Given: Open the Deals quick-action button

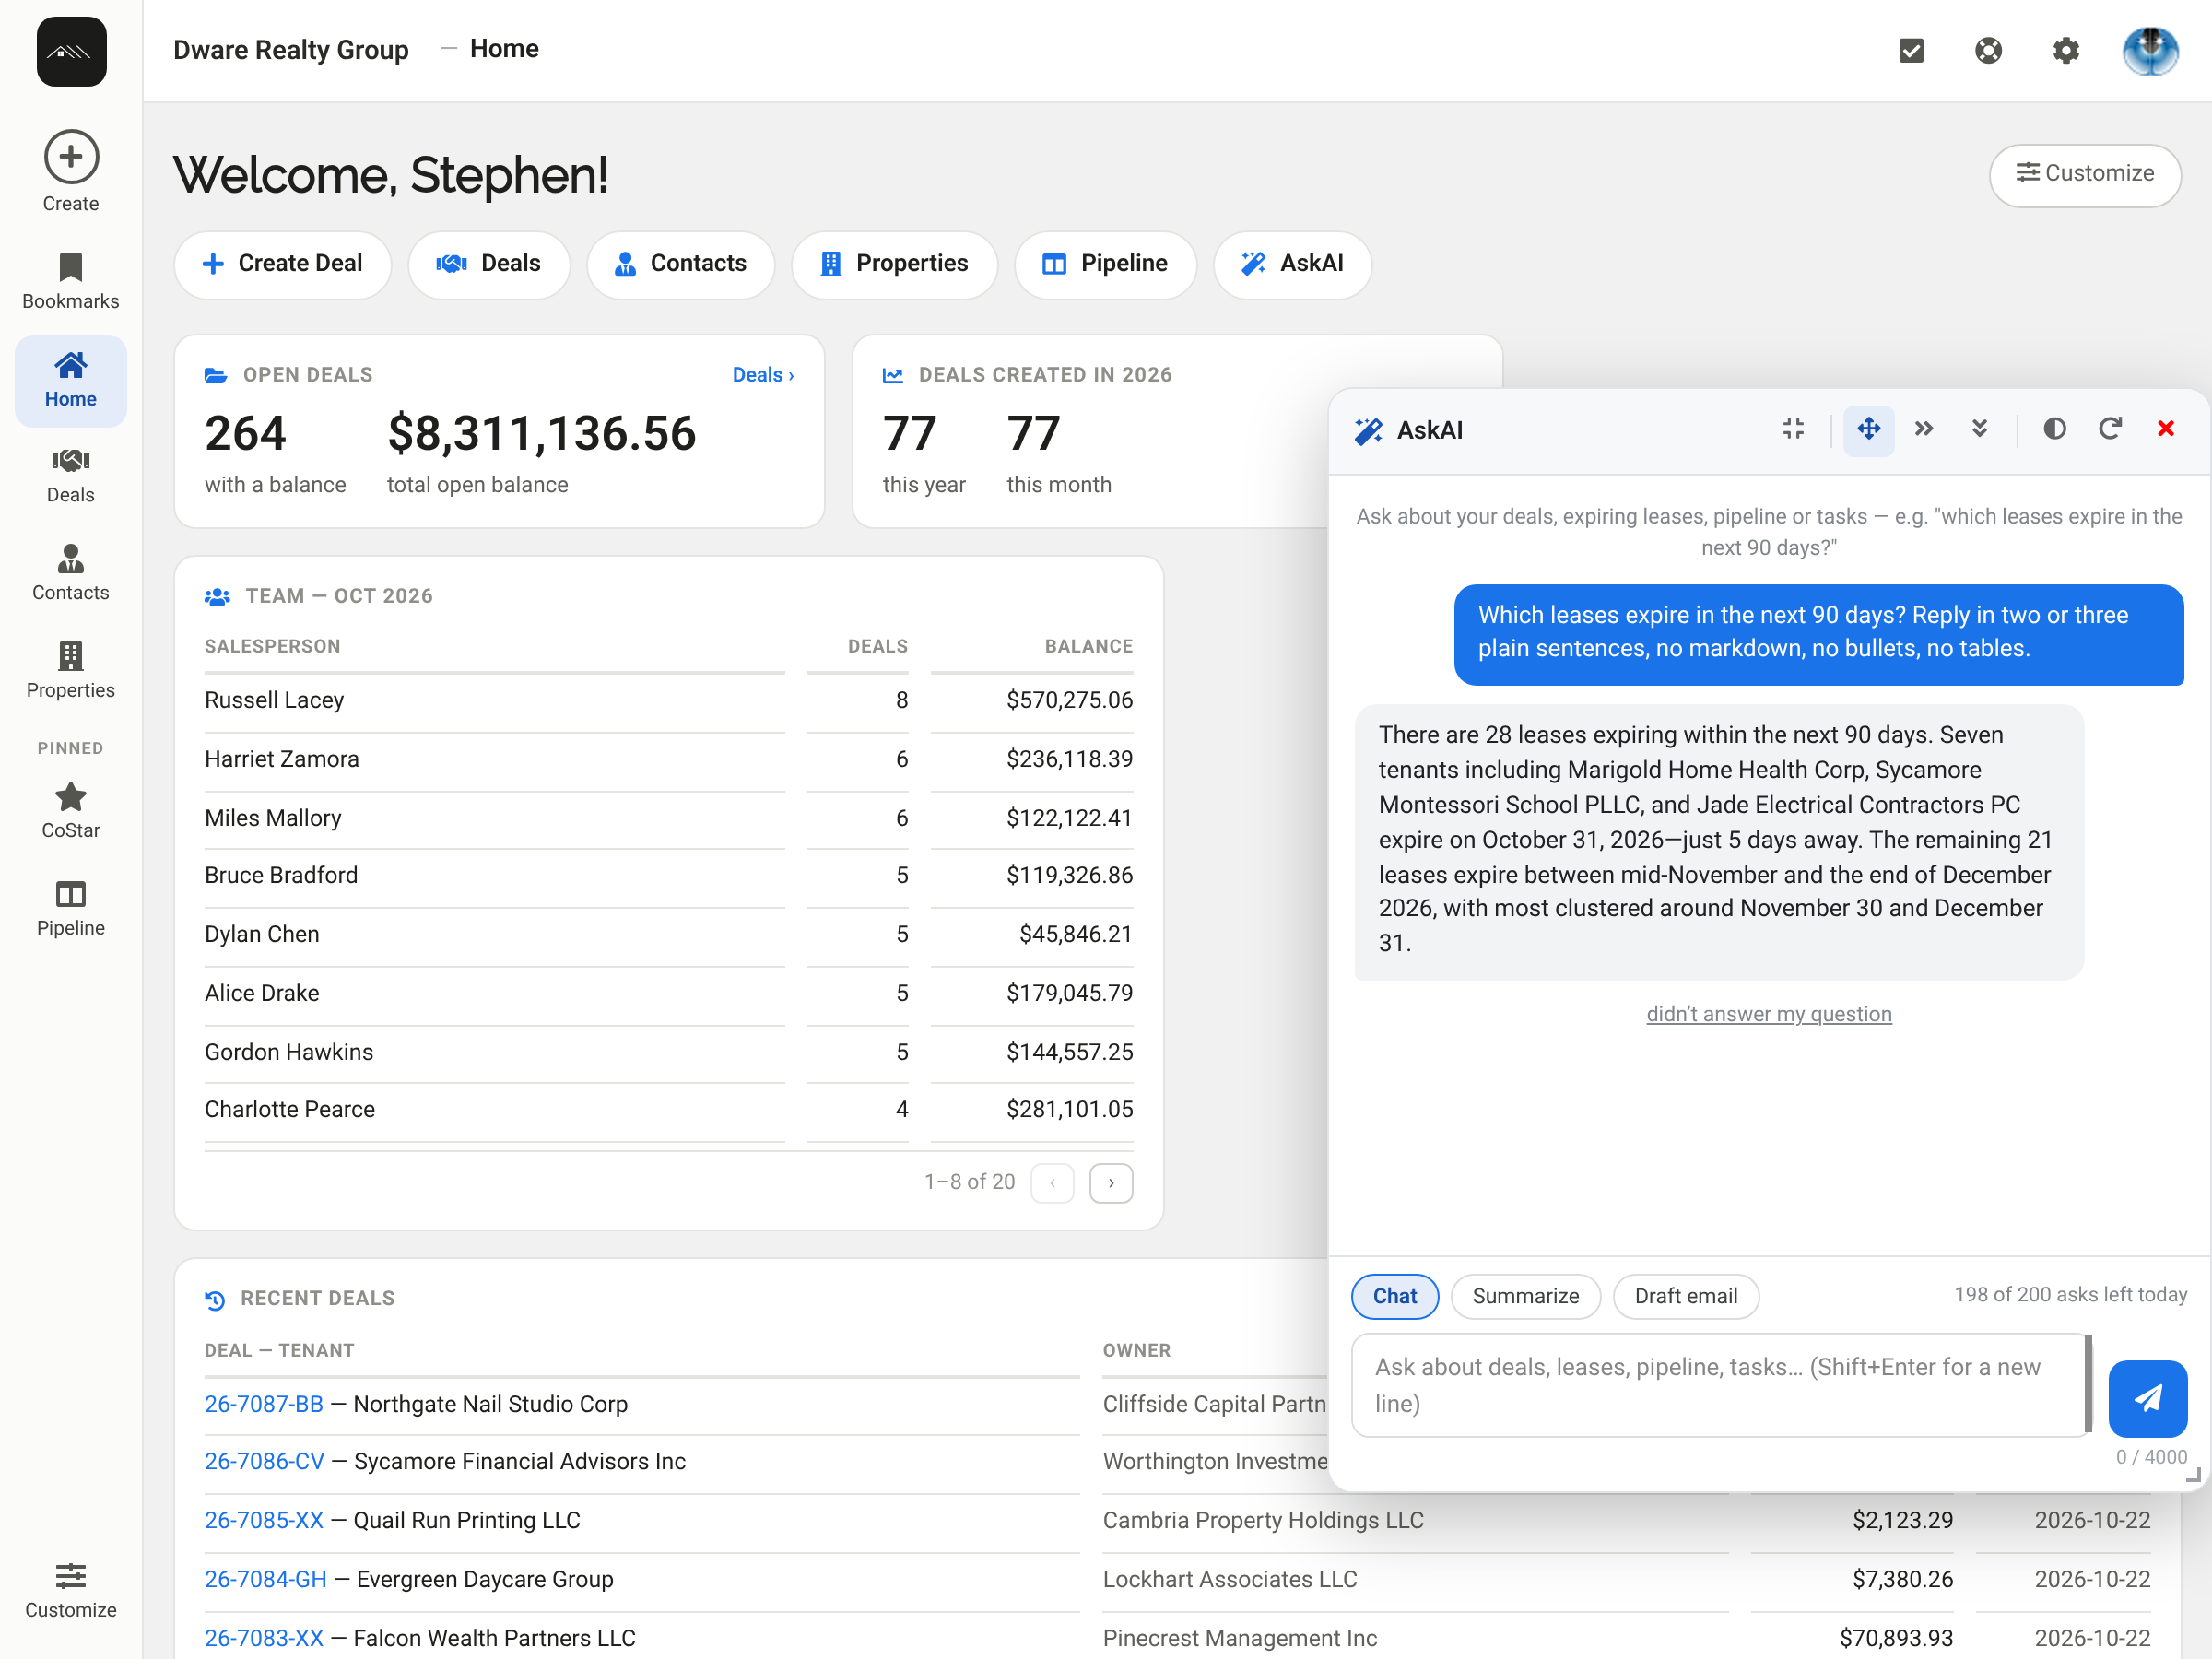Looking at the screenshot, I should (488, 264).
